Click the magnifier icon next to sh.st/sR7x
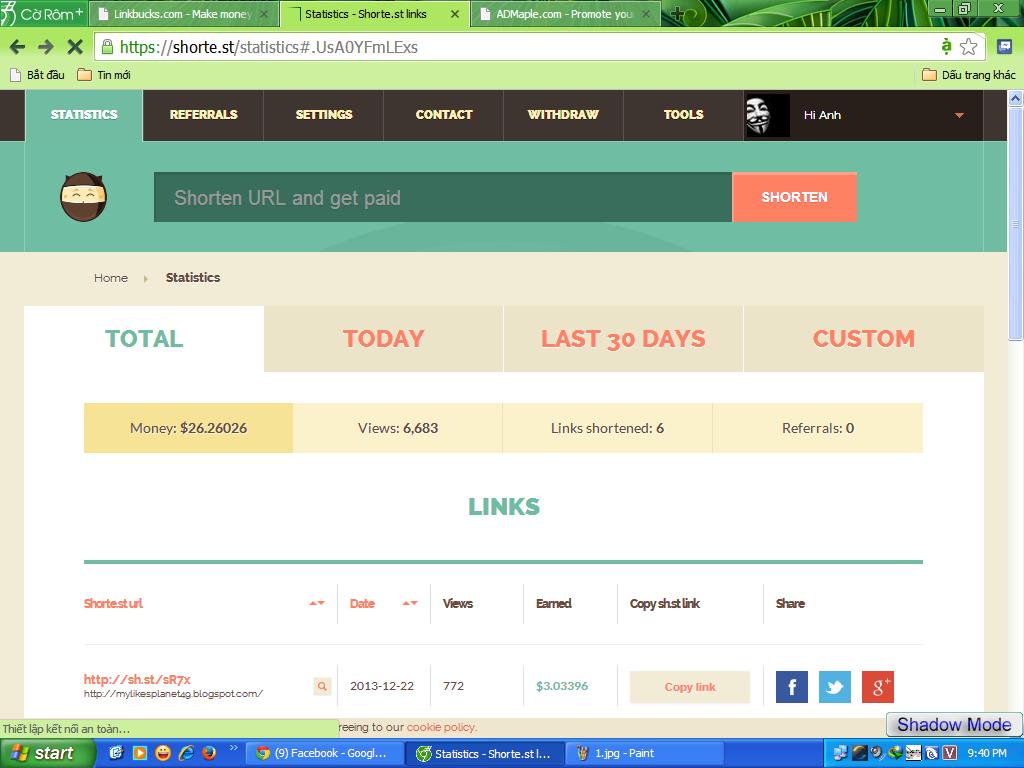Viewport: 1024px width, 768px height. pyautogui.click(x=322, y=686)
